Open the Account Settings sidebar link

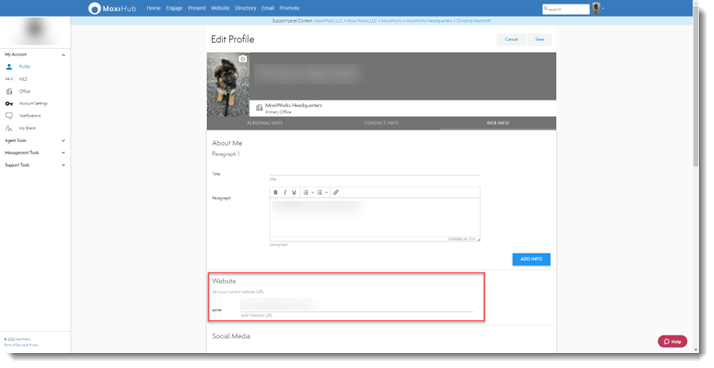click(x=33, y=103)
